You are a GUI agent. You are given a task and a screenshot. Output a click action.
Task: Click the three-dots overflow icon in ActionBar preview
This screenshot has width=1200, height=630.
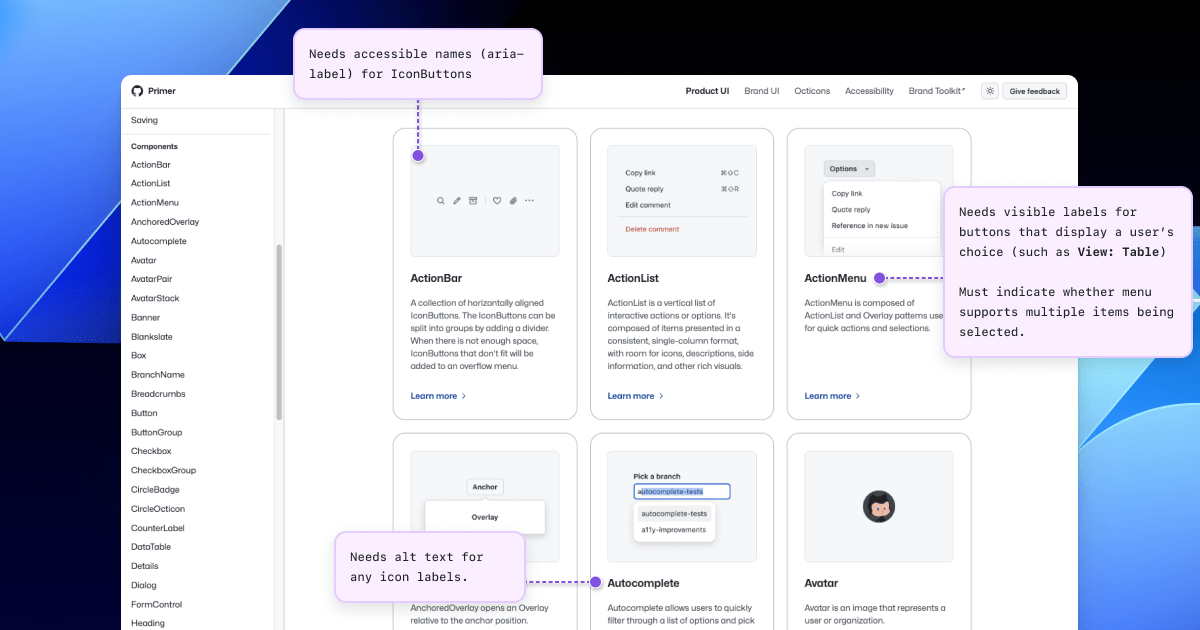point(530,201)
